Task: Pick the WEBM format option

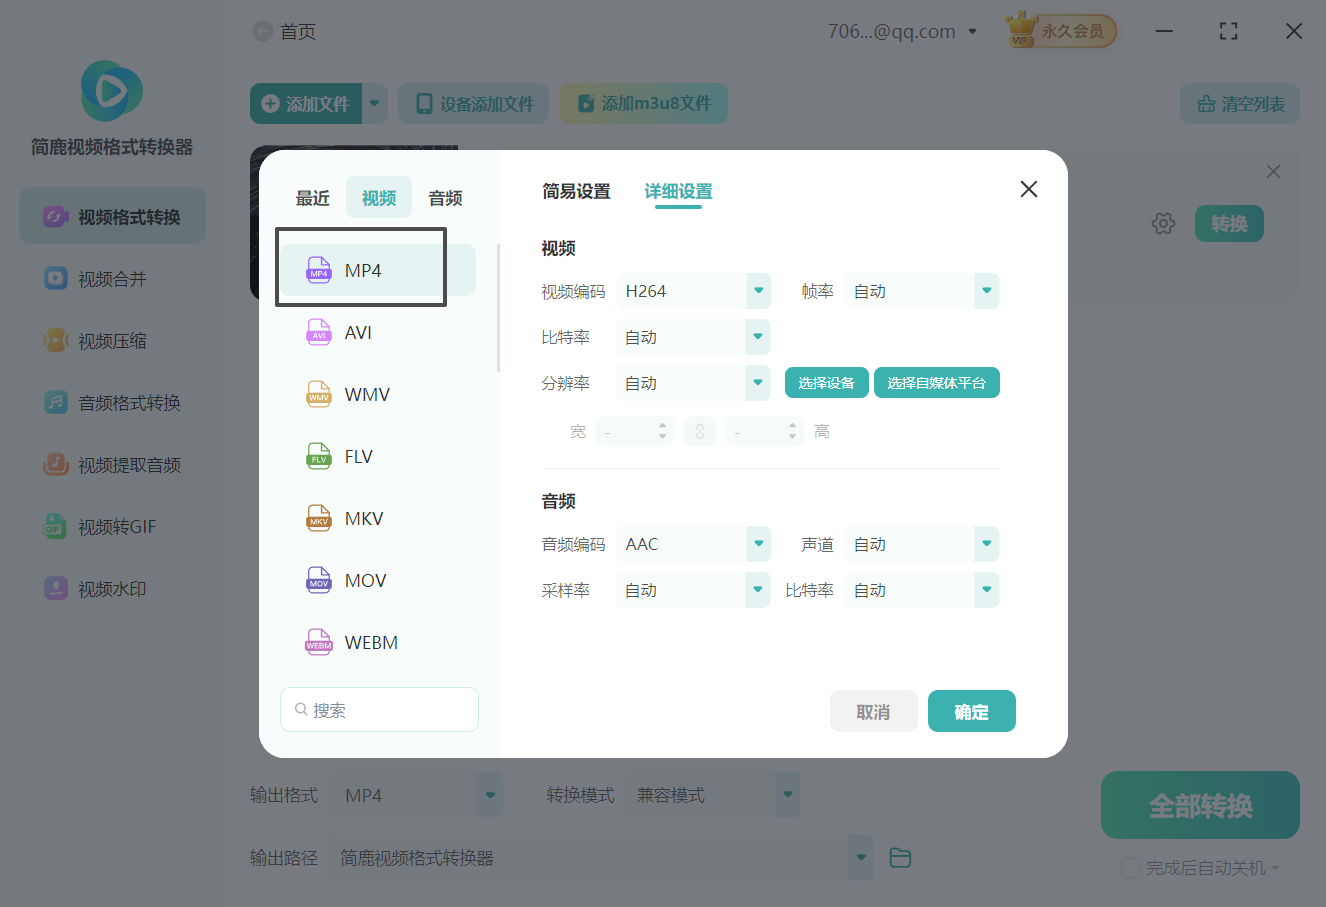Action: [x=373, y=642]
